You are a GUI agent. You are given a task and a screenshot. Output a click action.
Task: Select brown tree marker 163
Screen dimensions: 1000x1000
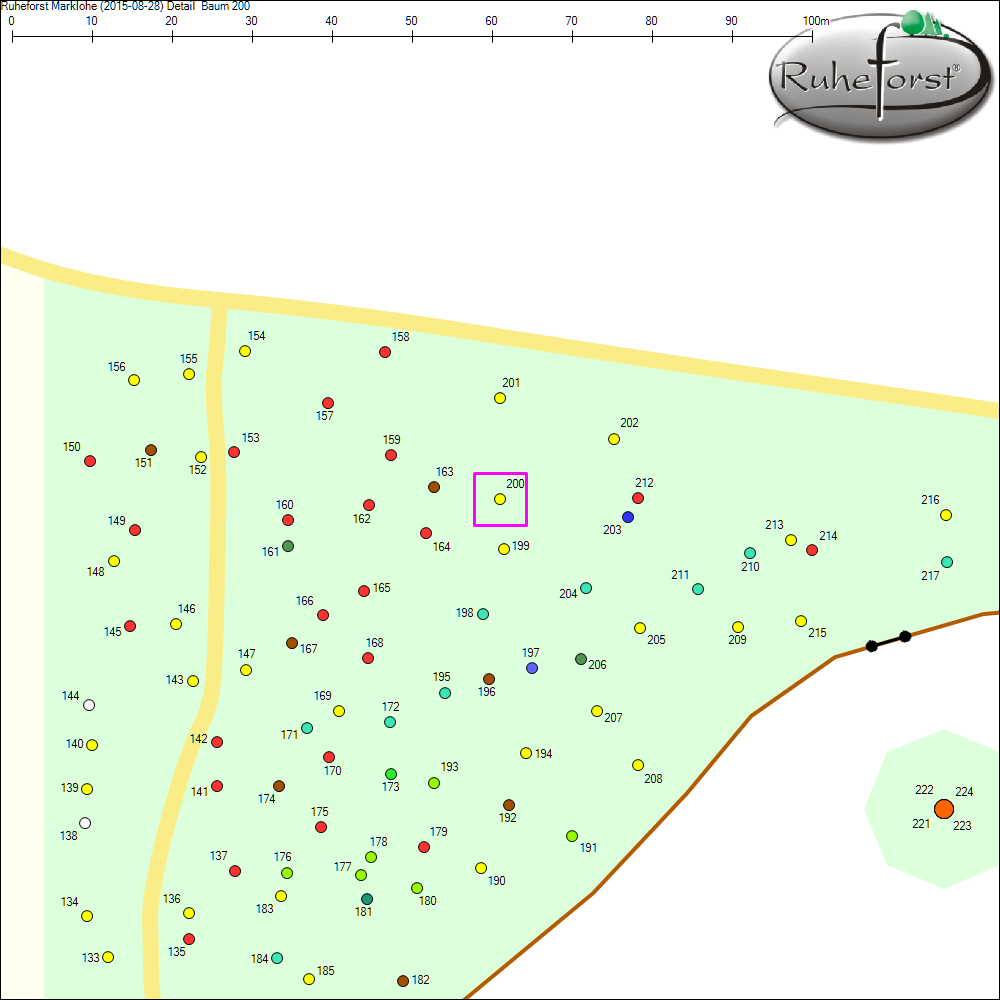coord(434,487)
